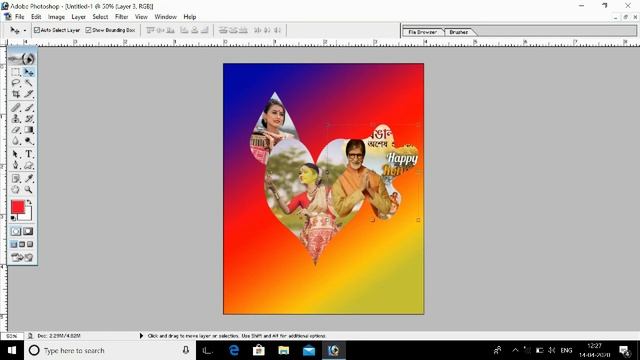Viewport: 640px width, 360px height.
Task: Click the Doc size text in status bar
Action: point(59,336)
